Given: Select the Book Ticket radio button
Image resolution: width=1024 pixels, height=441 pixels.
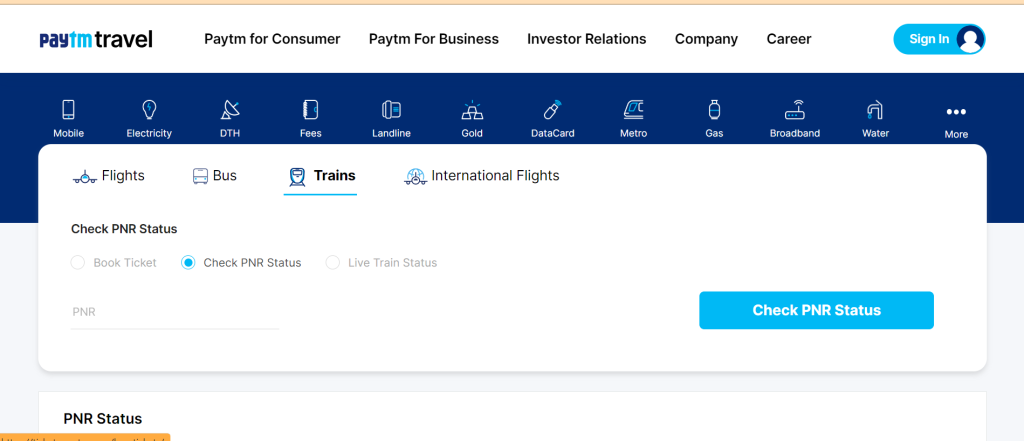Looking at the screenshot, I should [x=78, y=263].
